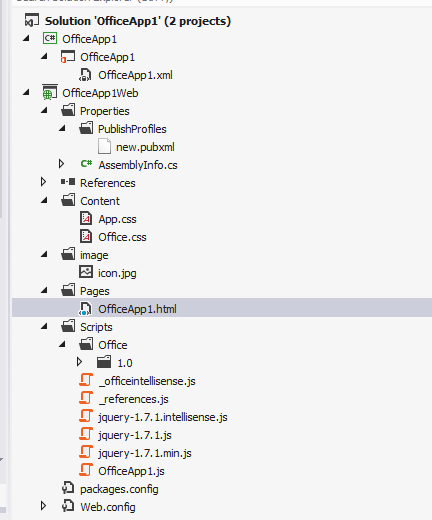The image size is (432, 520).
Task: Click the folder icon of Office under Scripts
Action: tap(86, 344)
